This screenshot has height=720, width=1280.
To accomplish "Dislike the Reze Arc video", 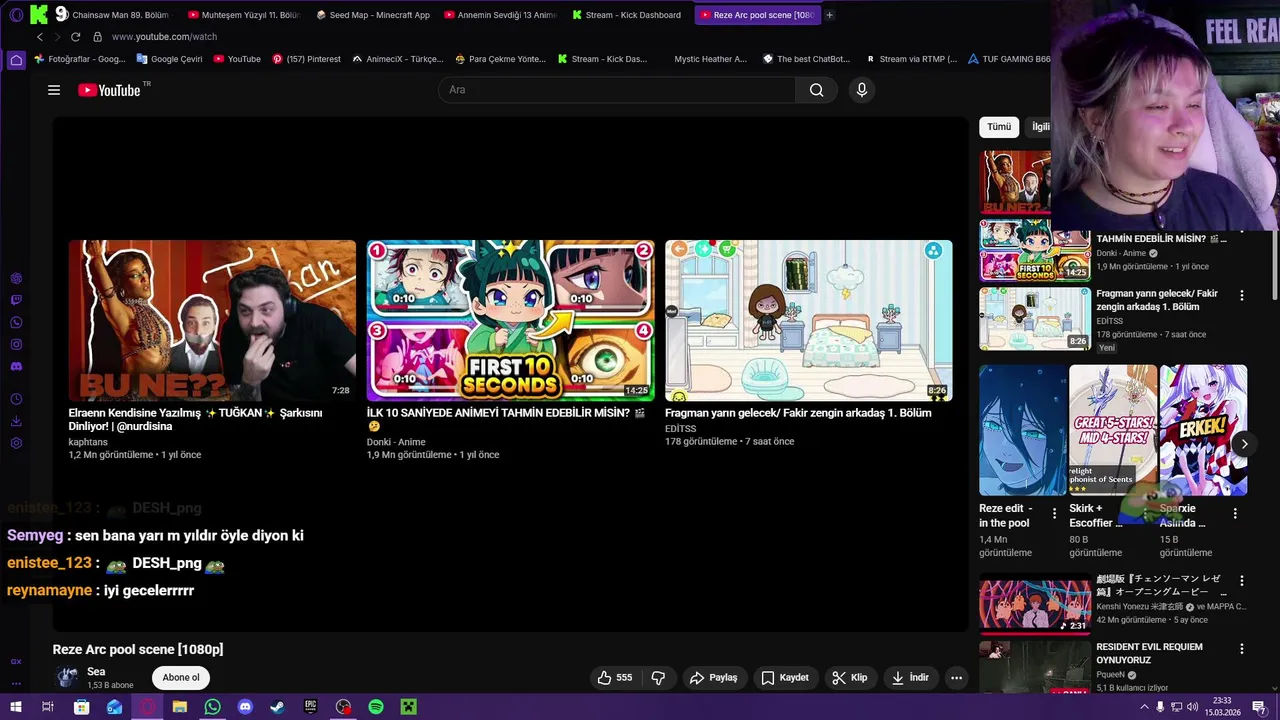I will [658, 678].
